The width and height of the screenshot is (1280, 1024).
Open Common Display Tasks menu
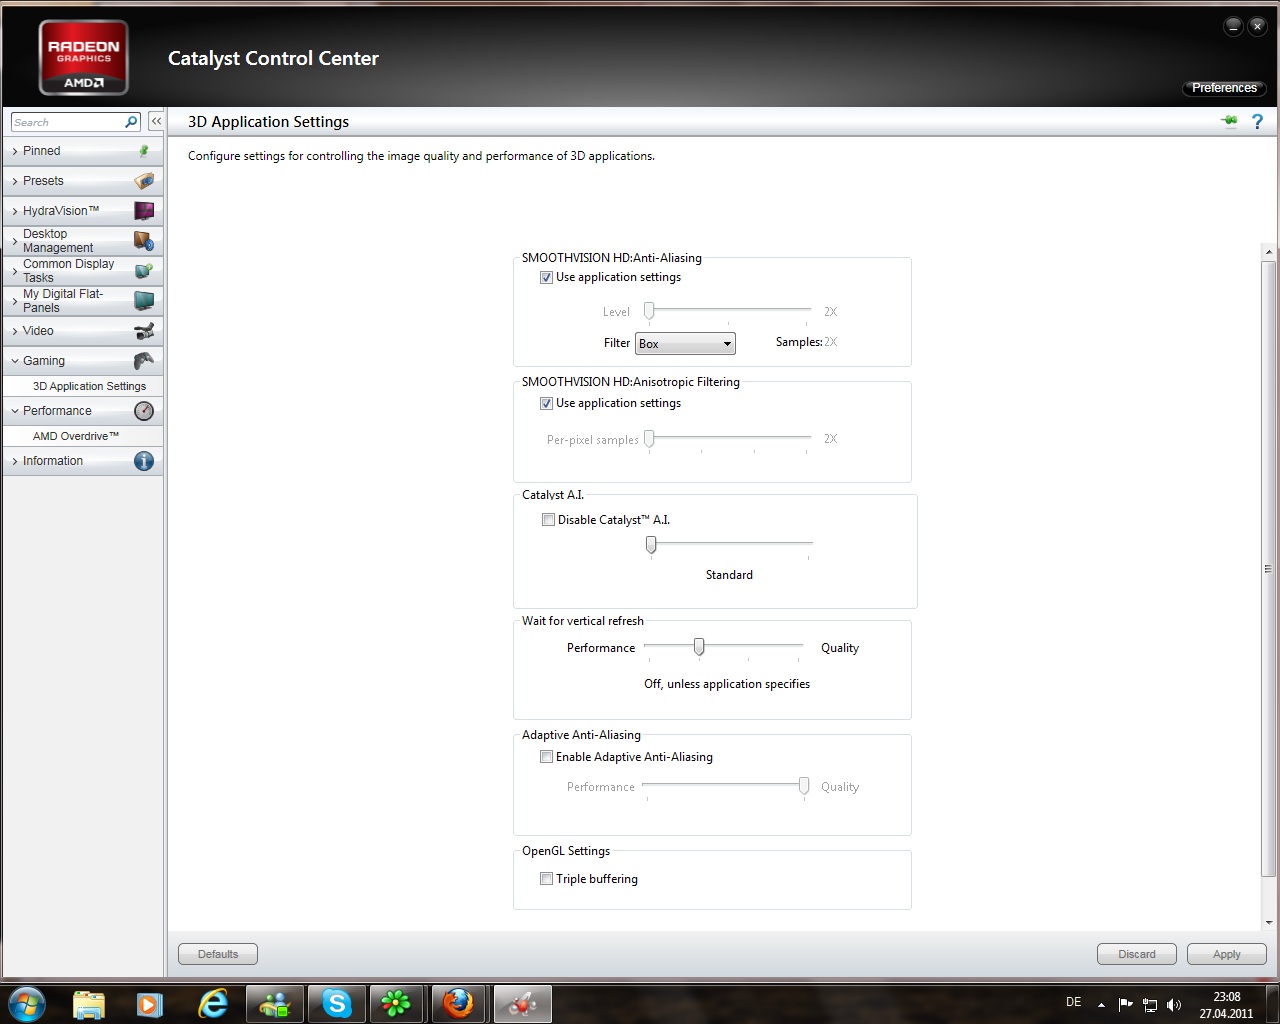coord(84,271)
